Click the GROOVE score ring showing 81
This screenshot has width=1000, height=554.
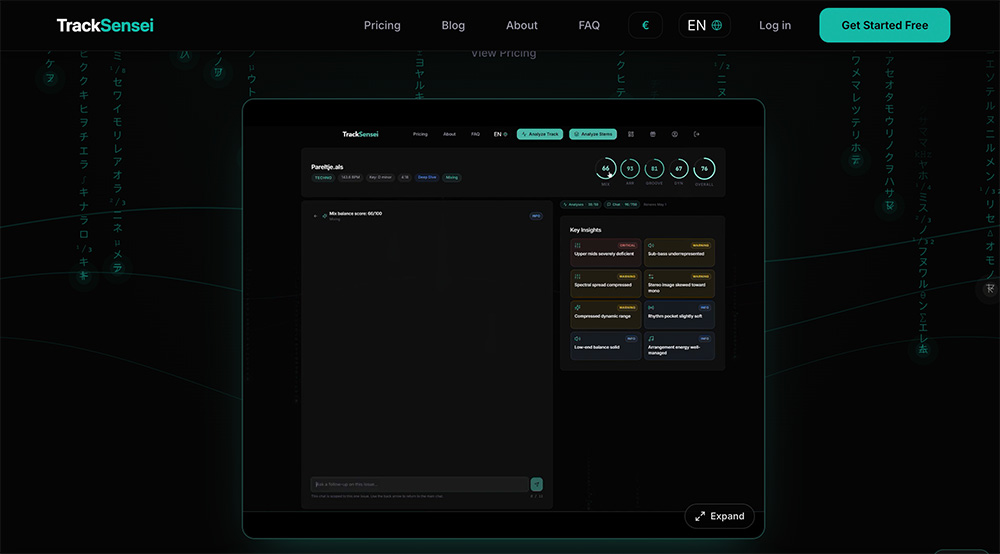(x=654, y=169)
